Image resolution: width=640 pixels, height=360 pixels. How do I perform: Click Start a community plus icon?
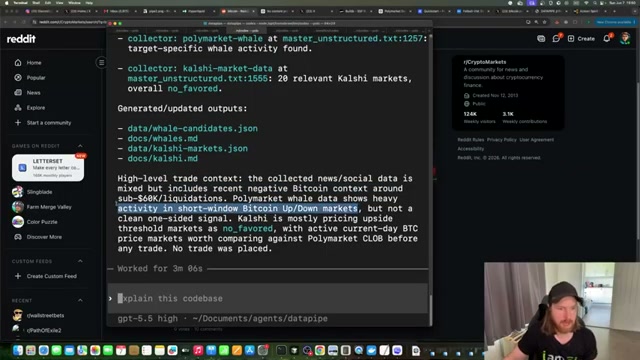click(x=18, y=122)
